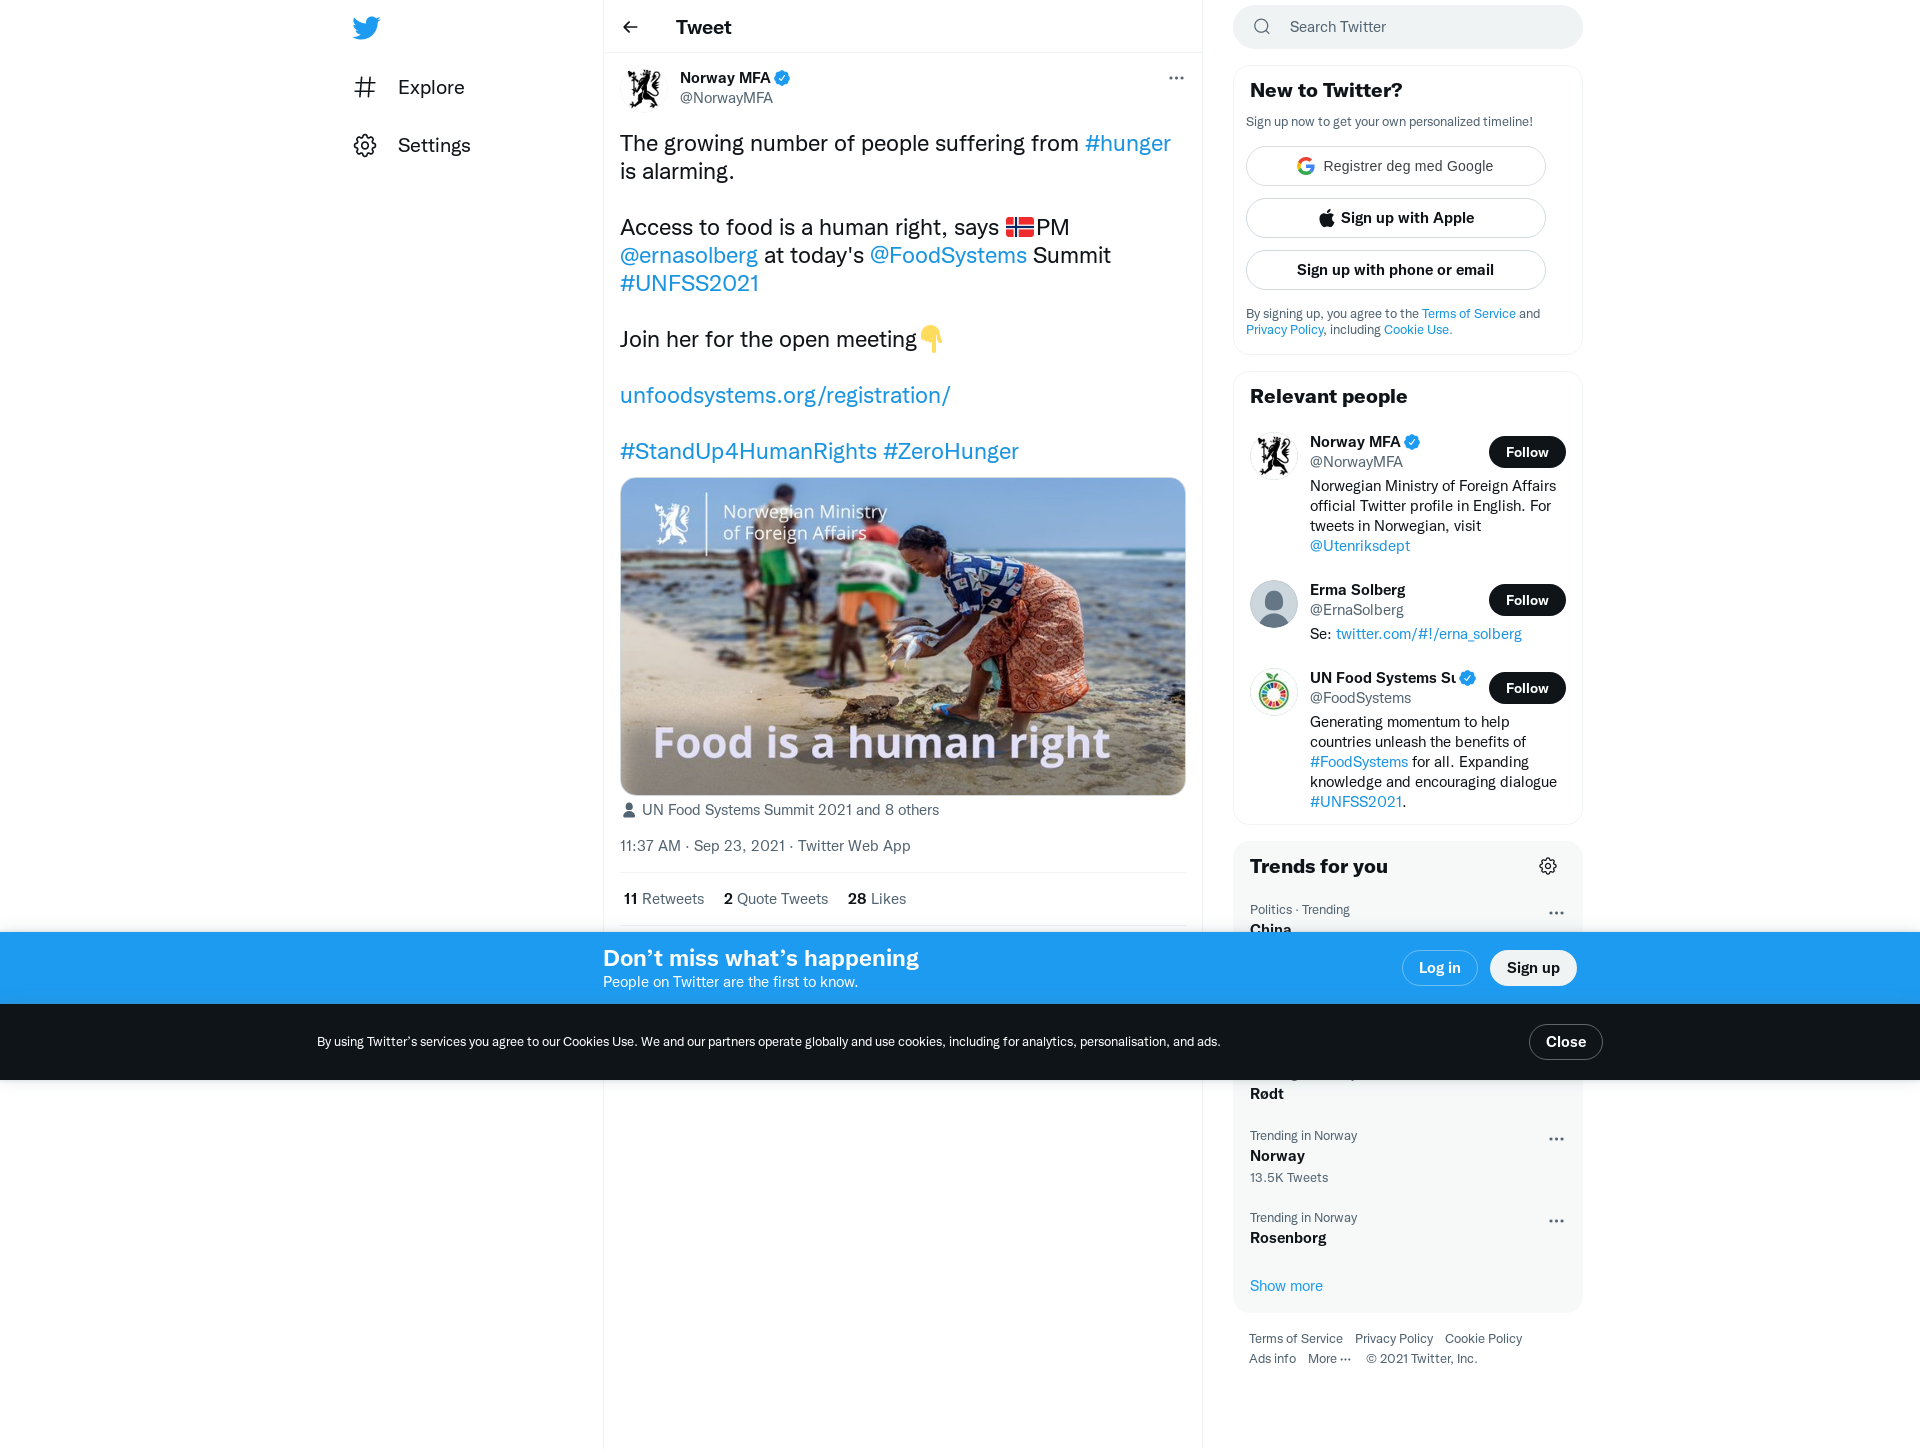This screenshot has height=1449, width=1920.
Task: Open the #hunger hashtag link
Action: point(1127,143)
